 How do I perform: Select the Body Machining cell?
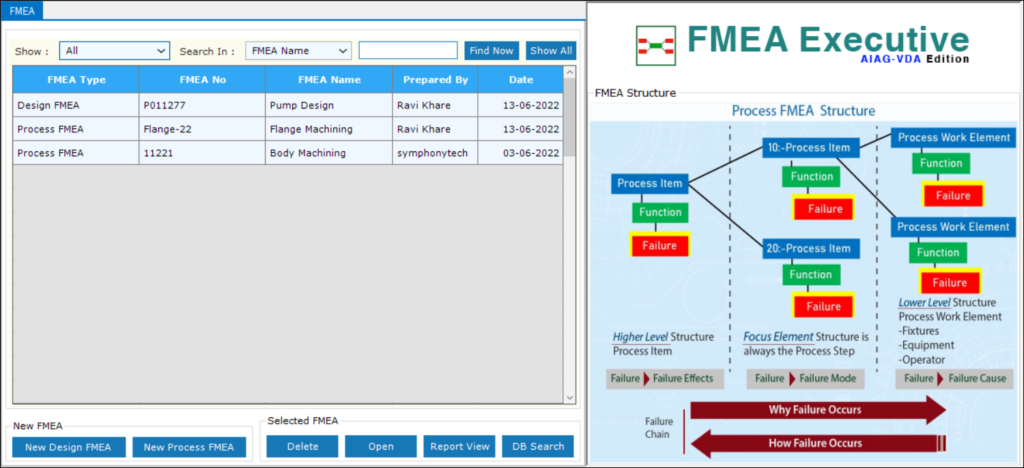coord(329,153)
